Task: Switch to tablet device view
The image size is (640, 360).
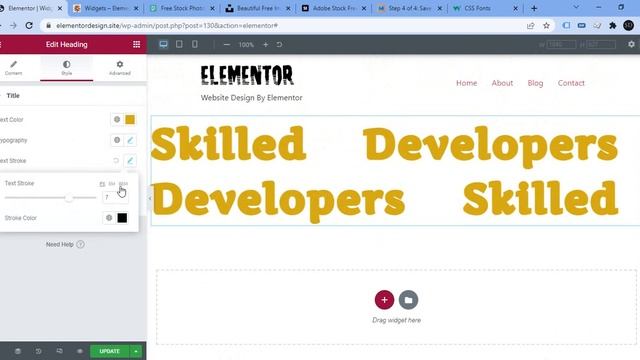Action: [179, 44]
